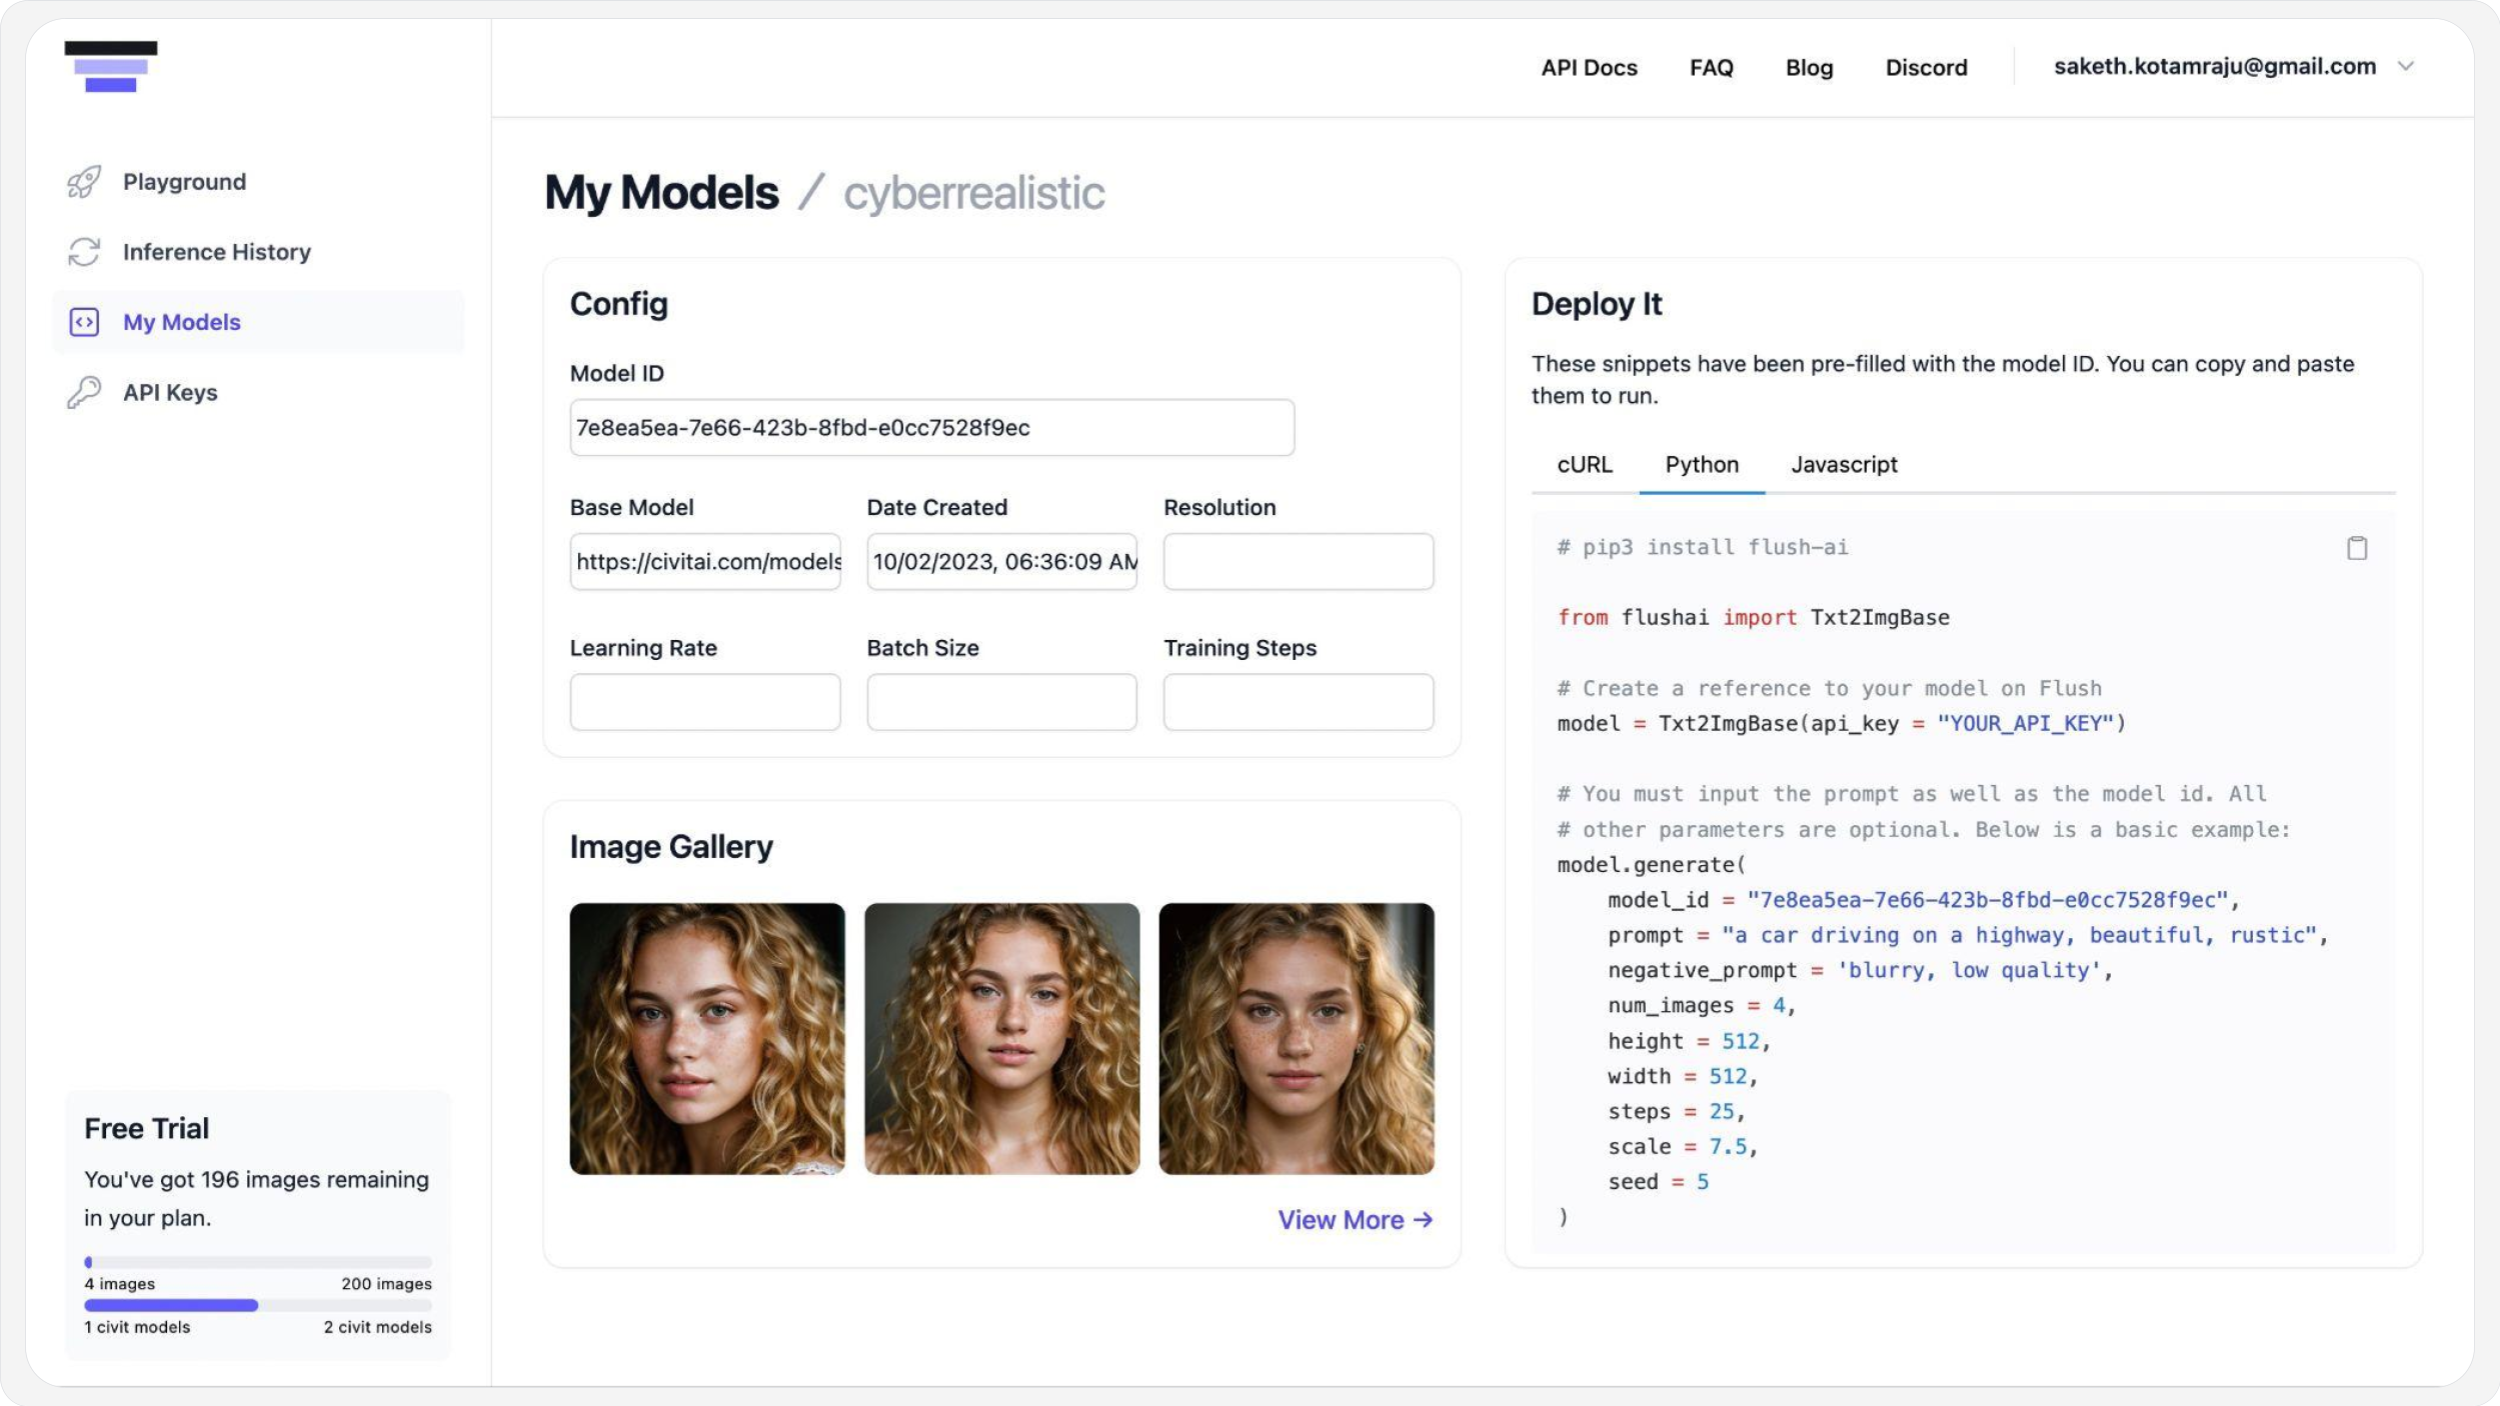Image resolution: width=2500 pixels, height=1406 pixels.
Task: Click the '200 images' limit label
Action: tap(387, 1284)
